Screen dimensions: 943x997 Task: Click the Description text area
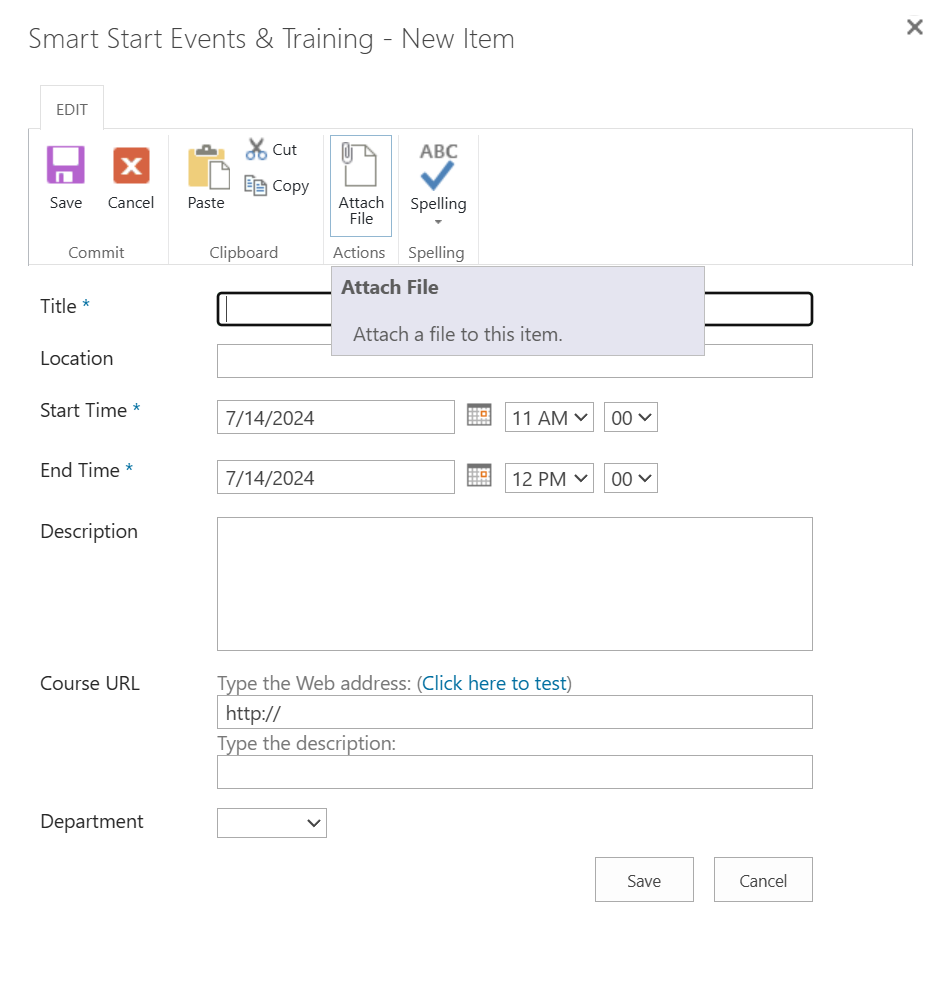pyautogui.click(x=514, y=583)
